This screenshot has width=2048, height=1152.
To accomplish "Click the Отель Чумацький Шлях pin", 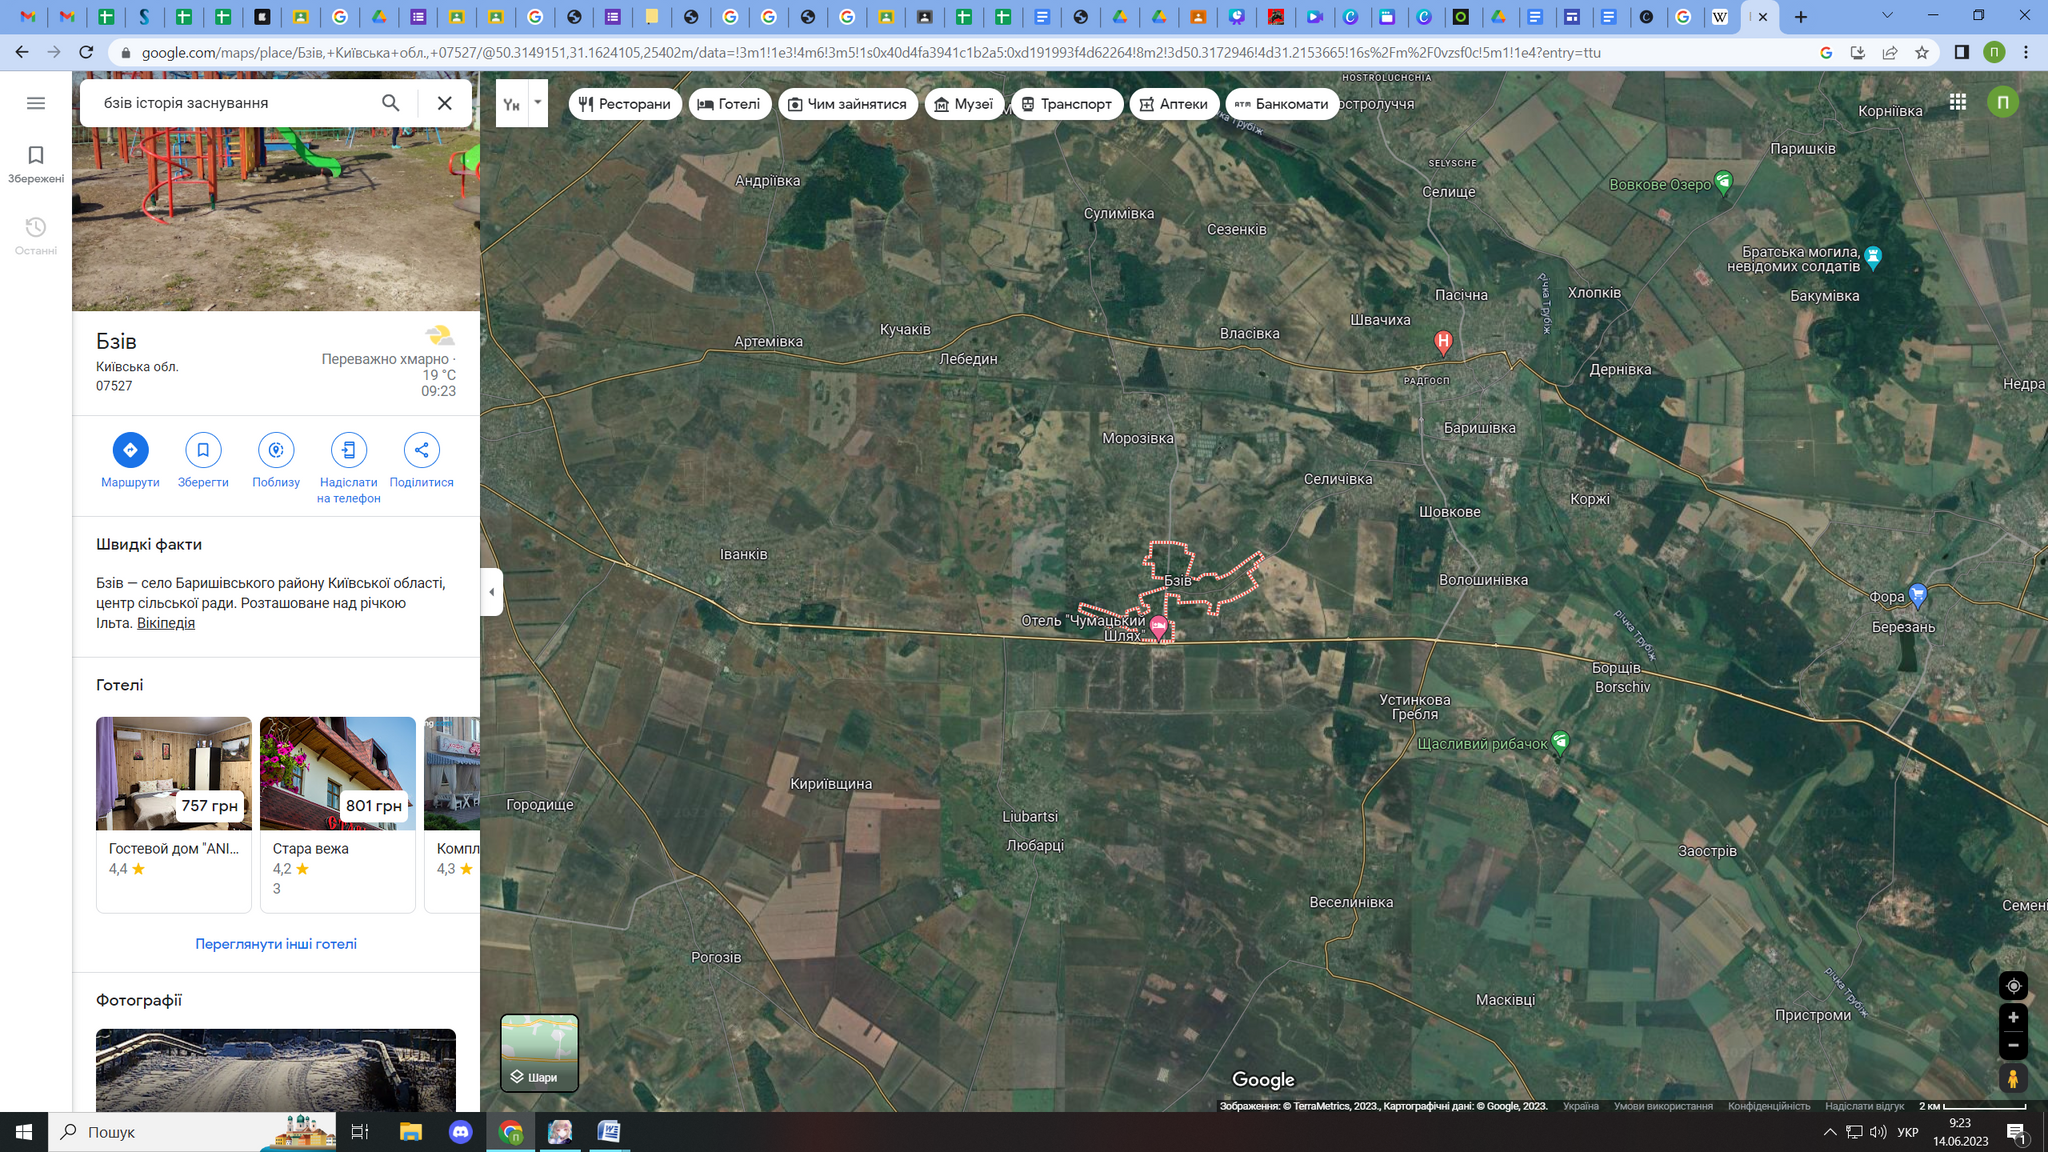I will [1158, 627].
